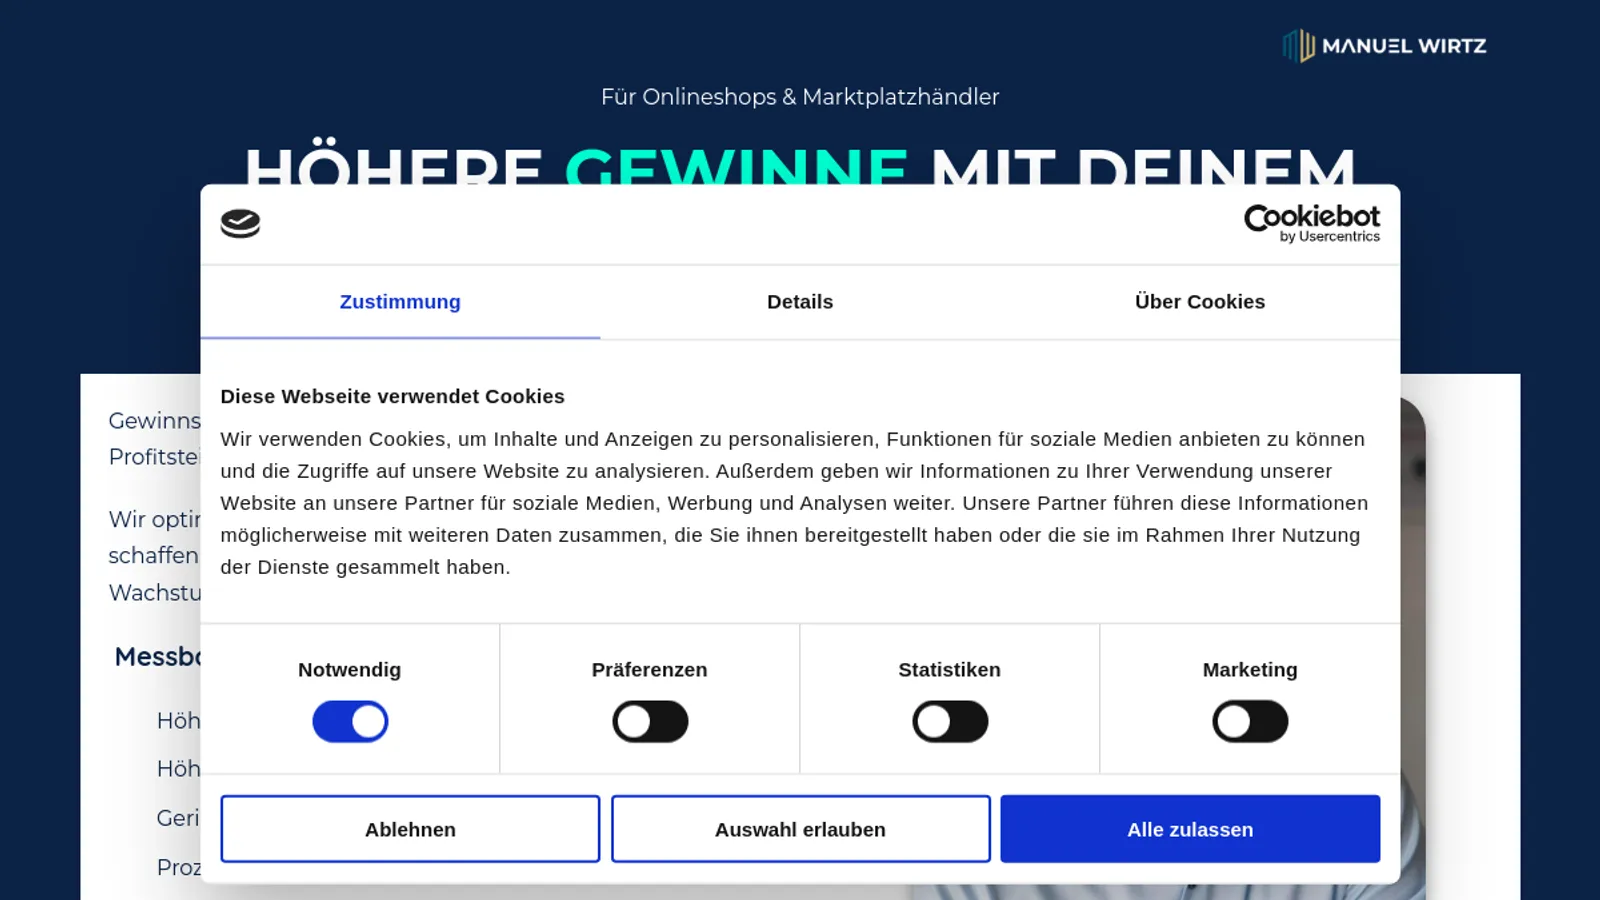Click the Cookiebot shield logo icon
This screenshot has height=900, width=1600.
point(240,224)
